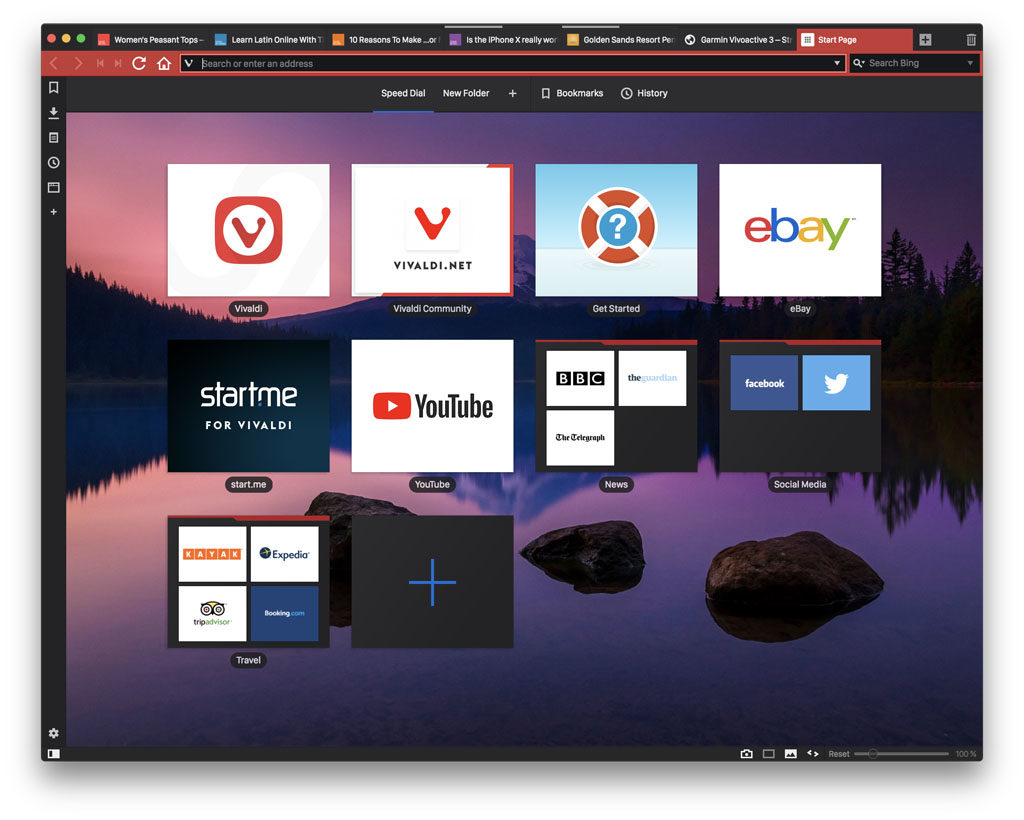The height and width of the screenshot is (820, 1024).
Task: Open the Downloads panel in the sidebar
Action: pos(53,113)
